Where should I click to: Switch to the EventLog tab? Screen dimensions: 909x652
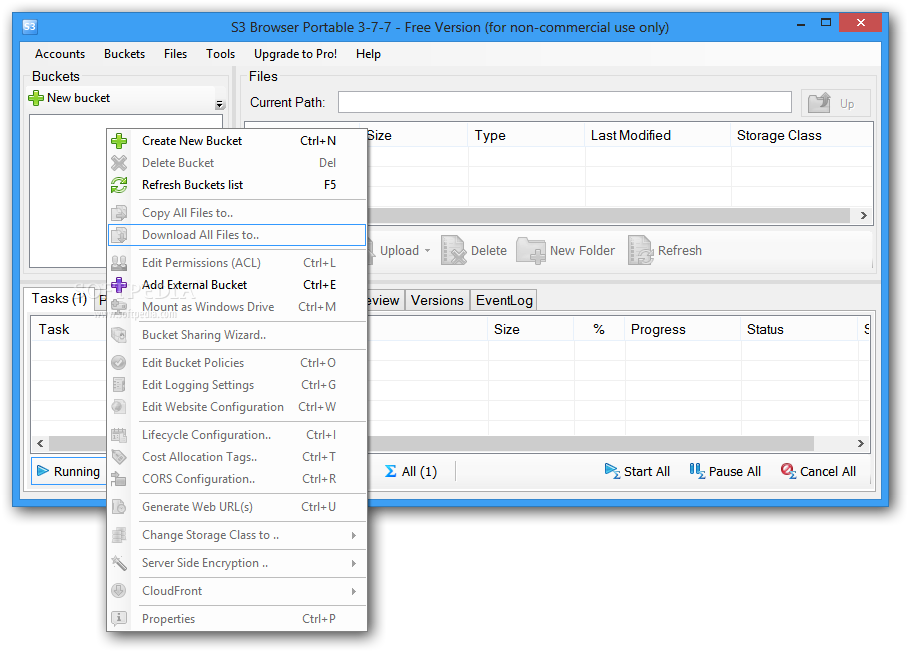pos(504,300)
